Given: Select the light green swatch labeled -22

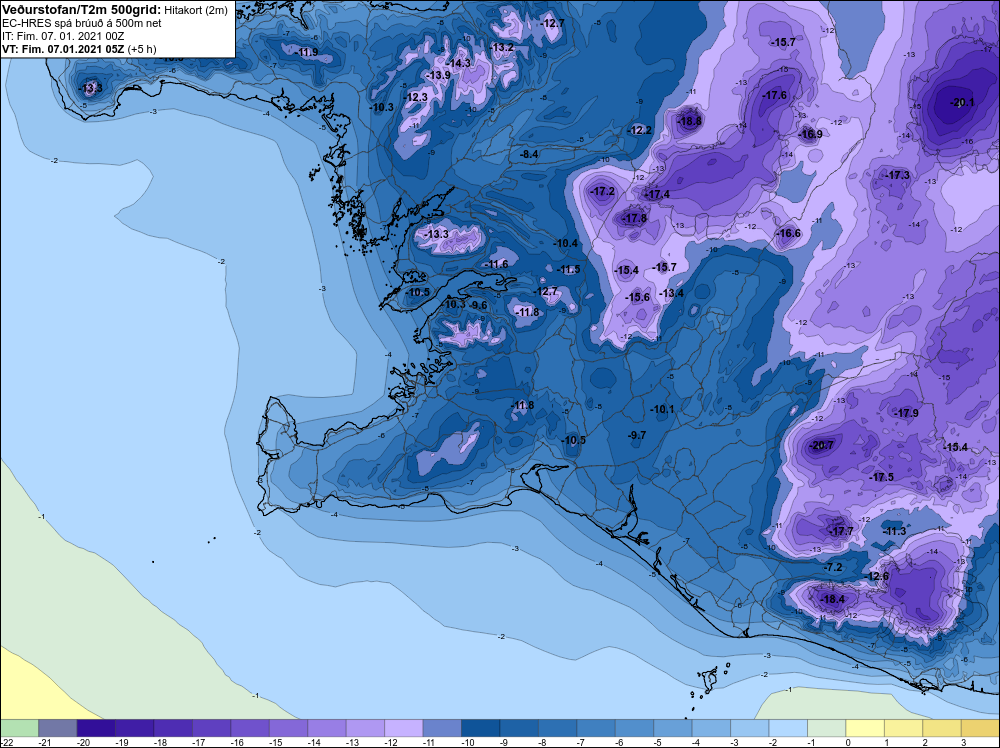Looking at the screenshot, I should pos(19,728).
